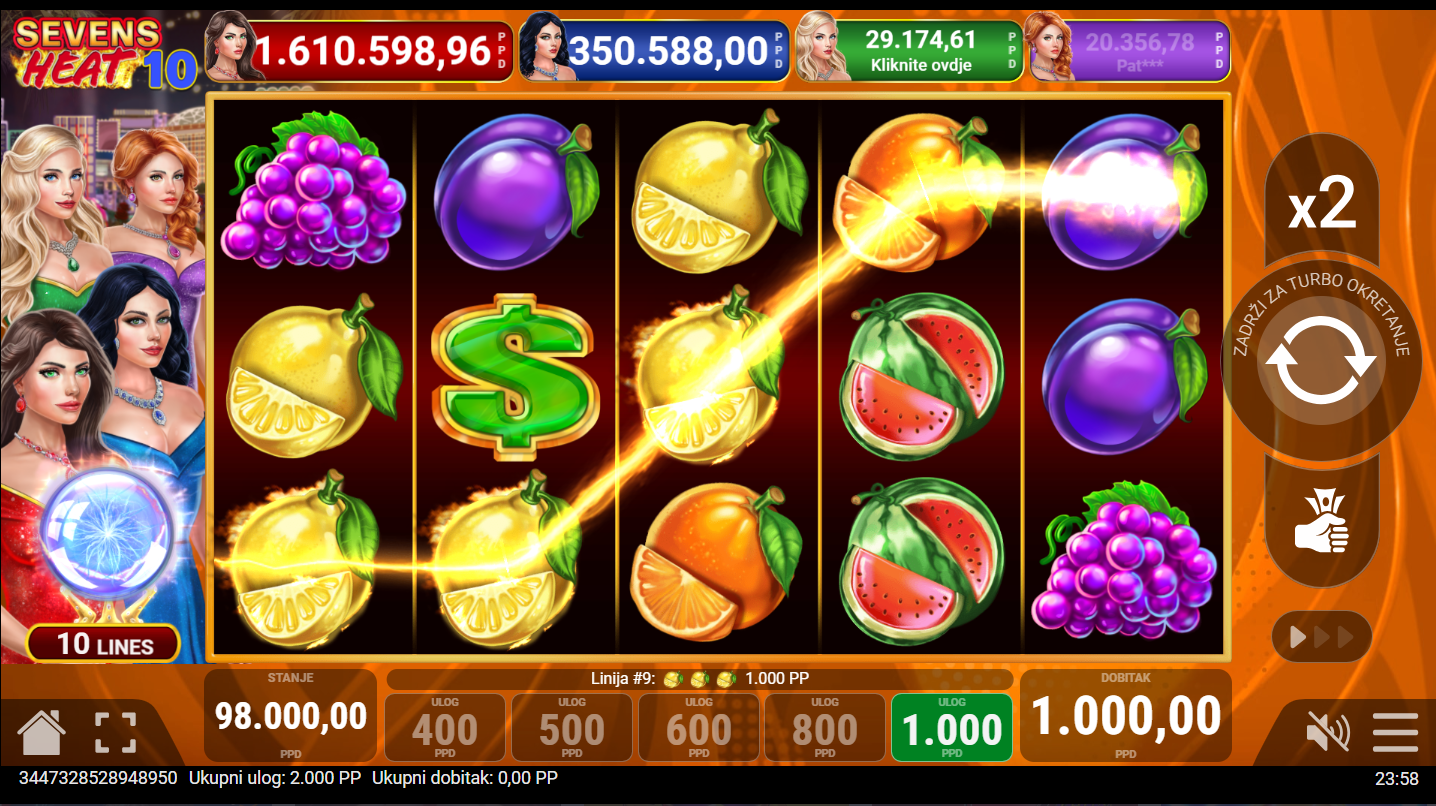Open the hamburger menu
The height and width of the screenshot is (806, 1436).
(x=1395, y=732)
